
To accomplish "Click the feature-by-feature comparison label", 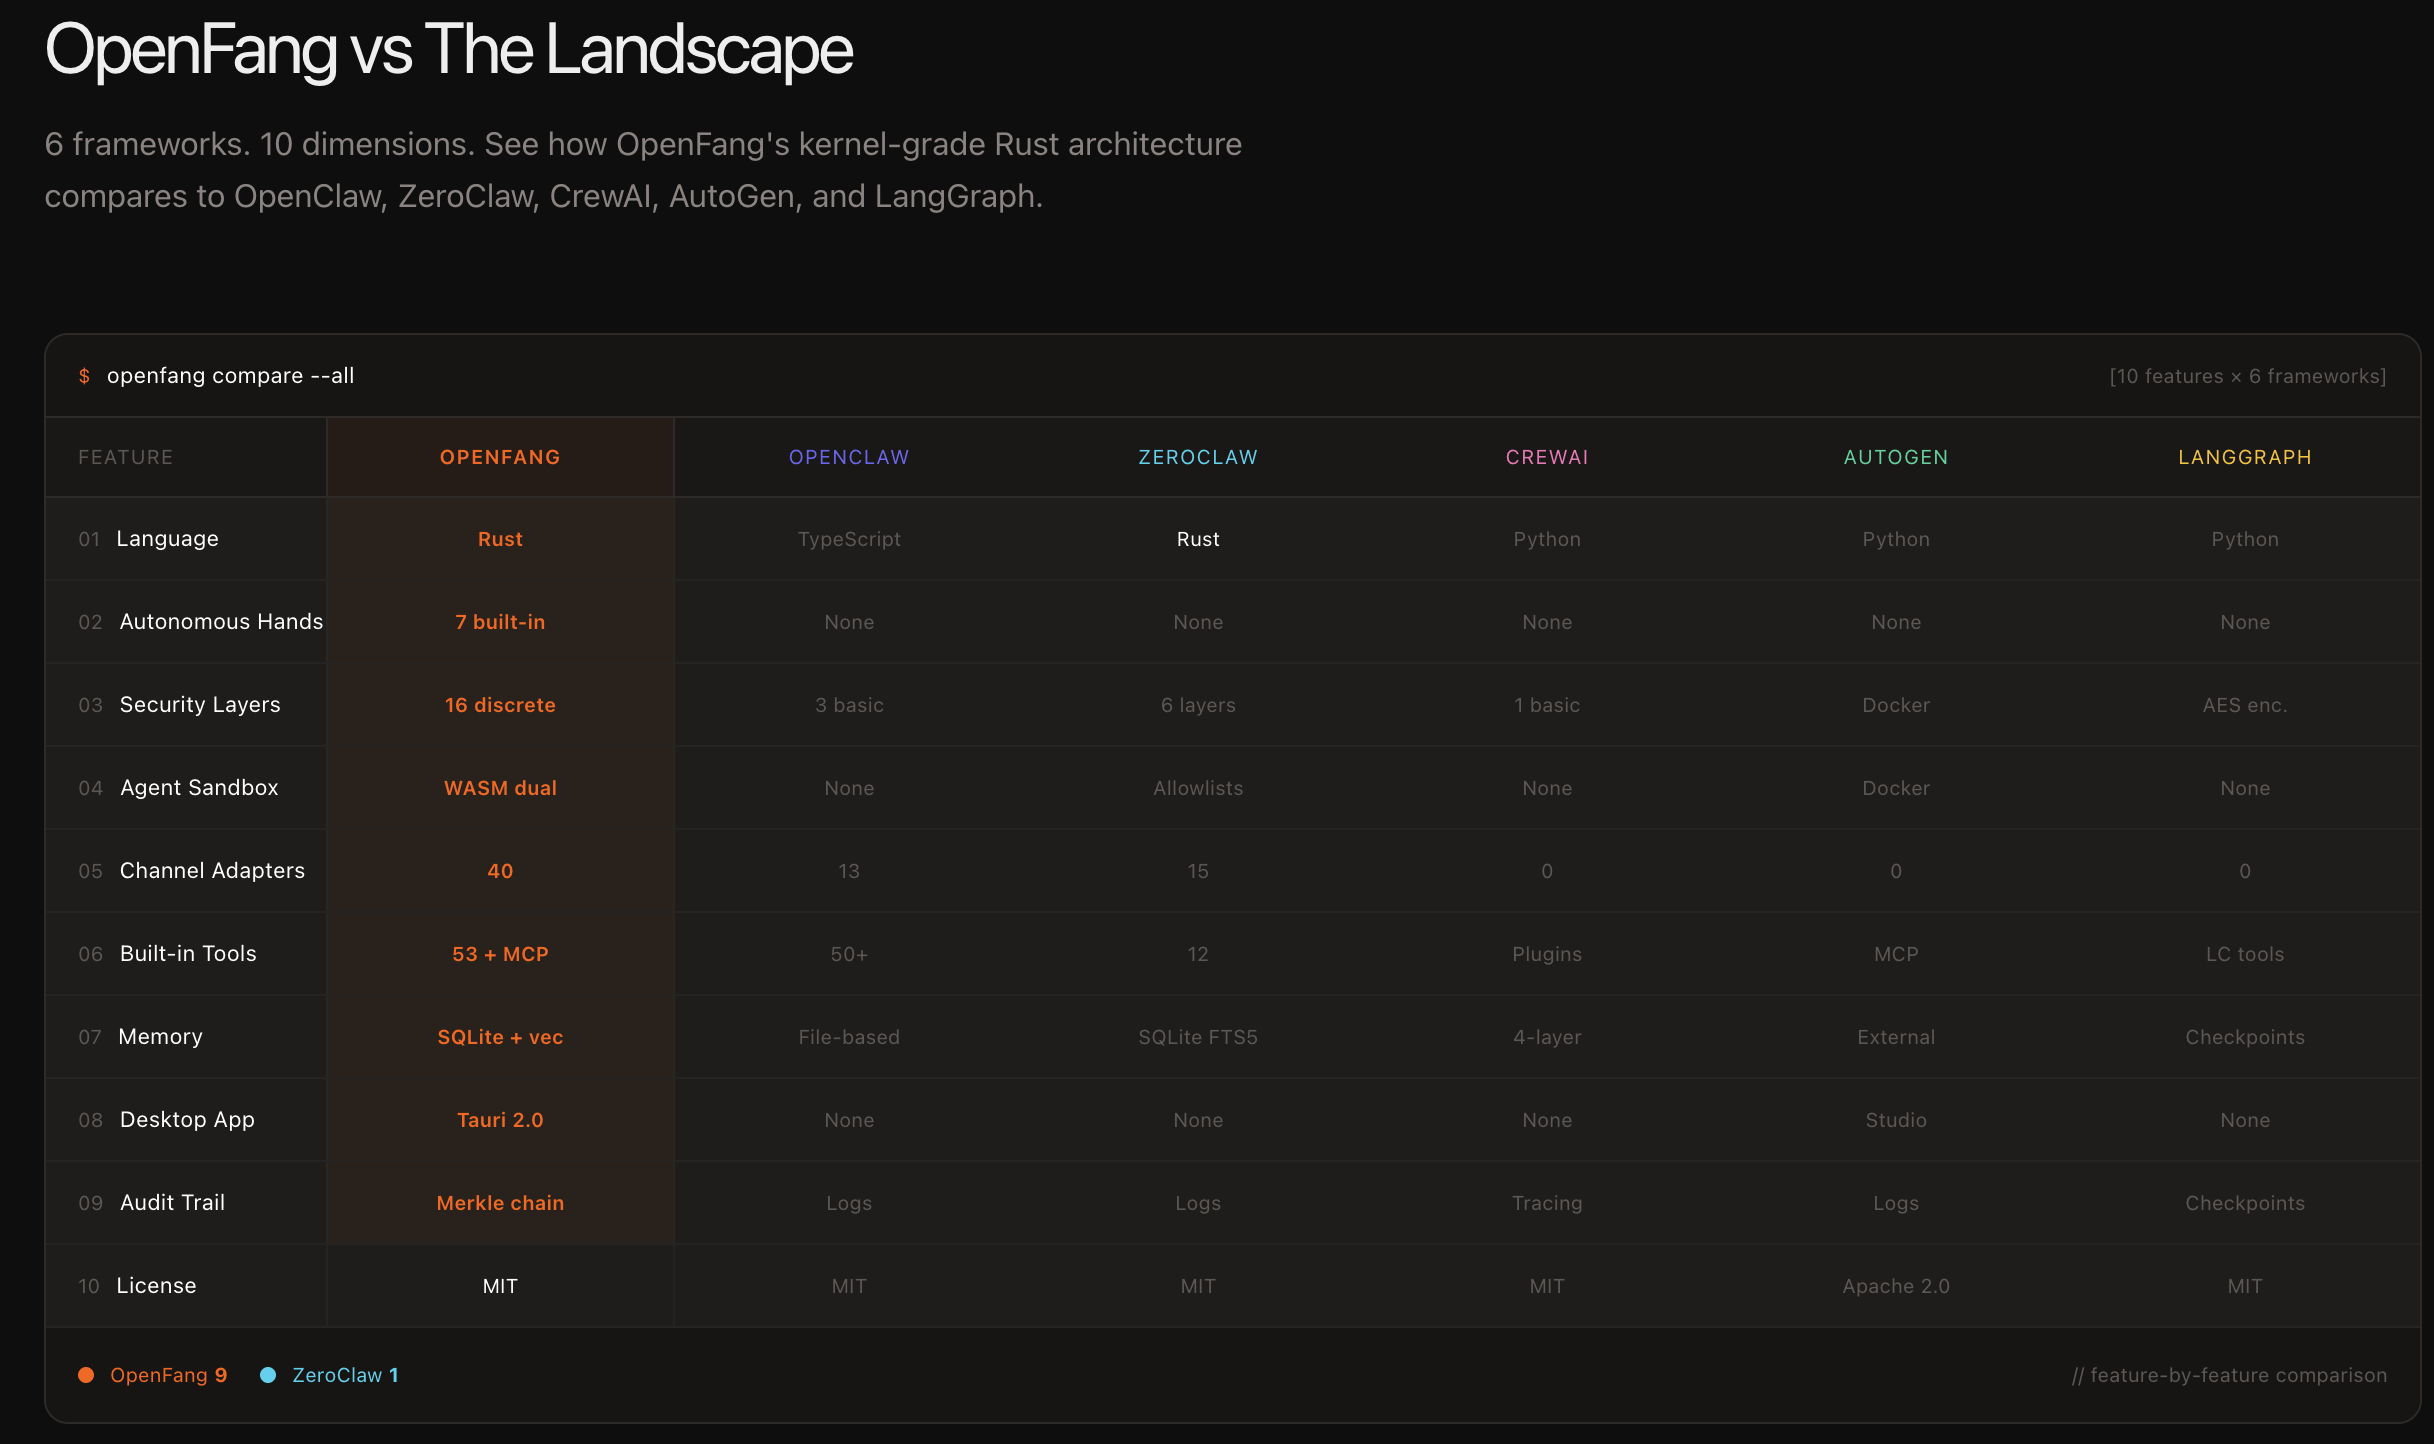I will pyautogui.click(x=2230, y=1374).
